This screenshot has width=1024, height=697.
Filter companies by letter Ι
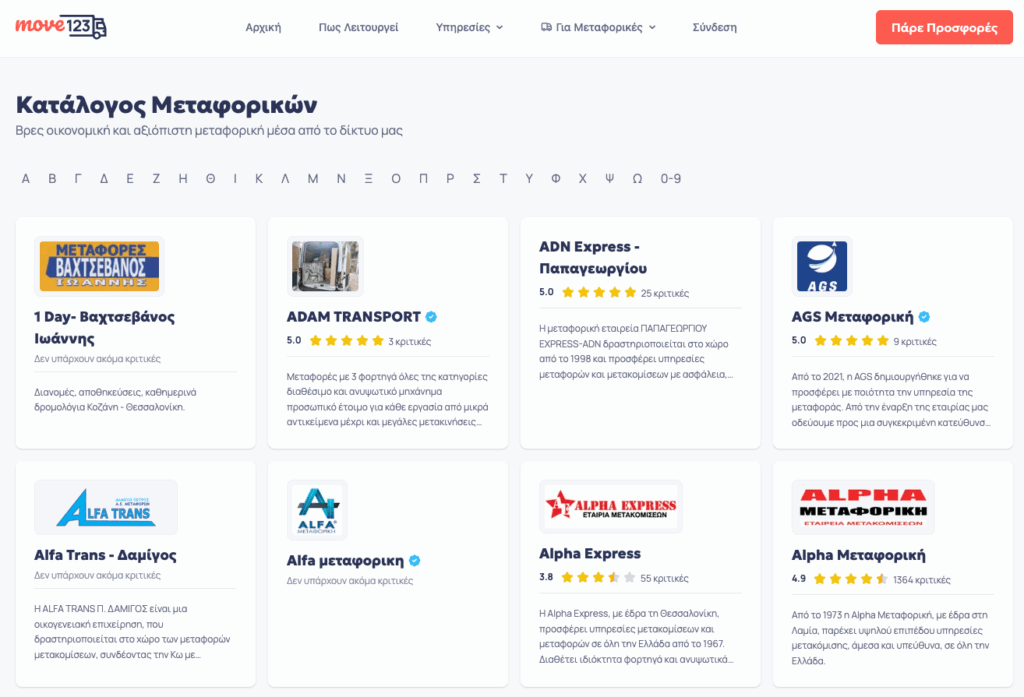pos(235,178)
